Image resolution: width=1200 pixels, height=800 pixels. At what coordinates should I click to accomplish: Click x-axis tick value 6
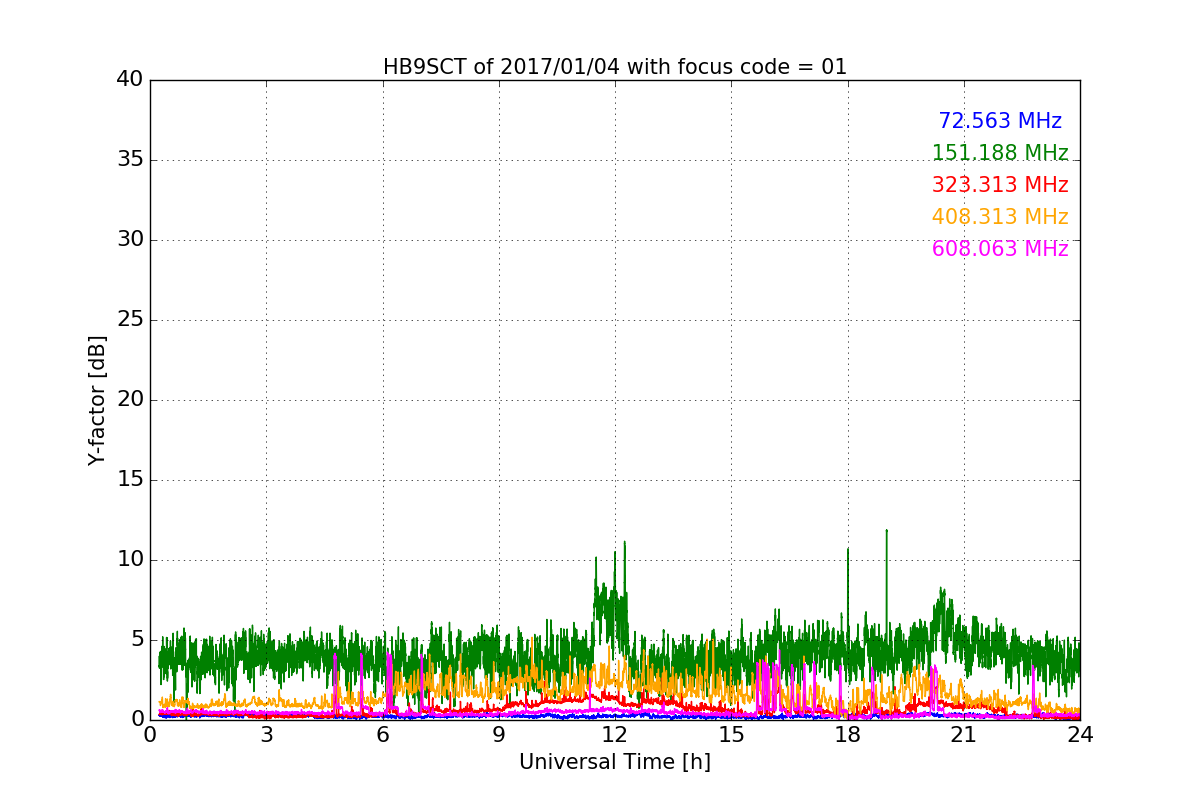(383, 735)
